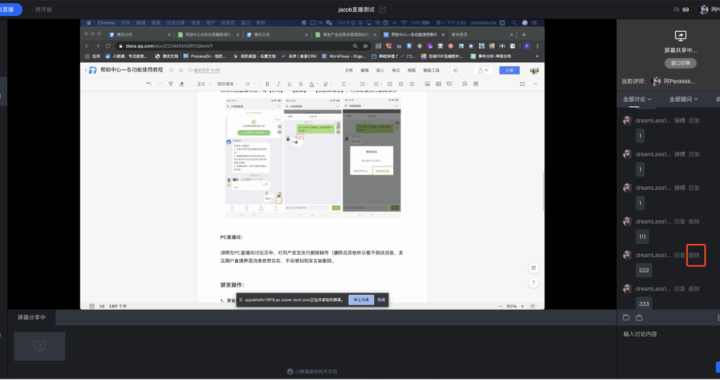Expand the 全部提问 dropdown
This screenshot has height=380, width=720.
pyautogui.click(x=683, y=99)
